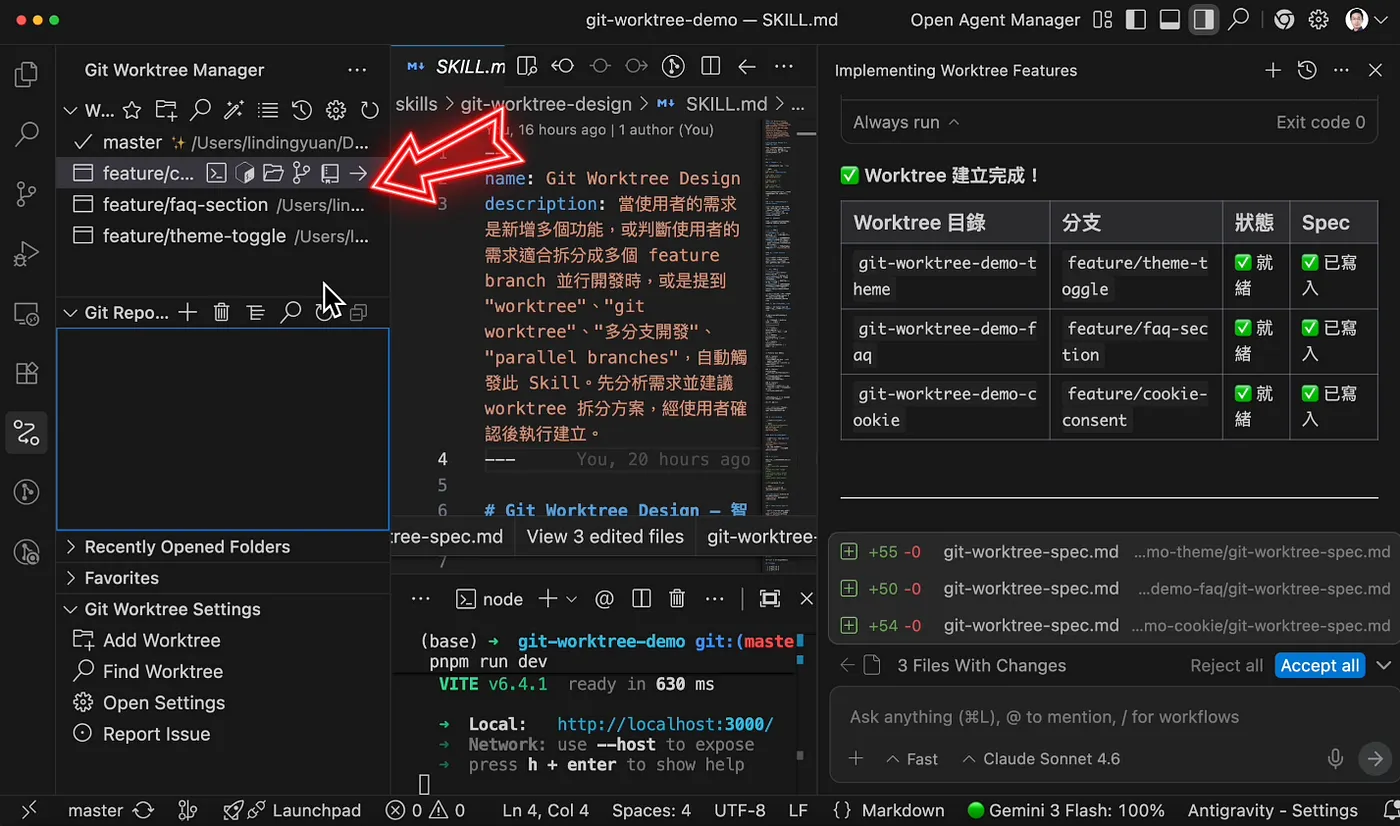Open past conversations history in agent panel
1400x826 pixels.
(1307, 70)
